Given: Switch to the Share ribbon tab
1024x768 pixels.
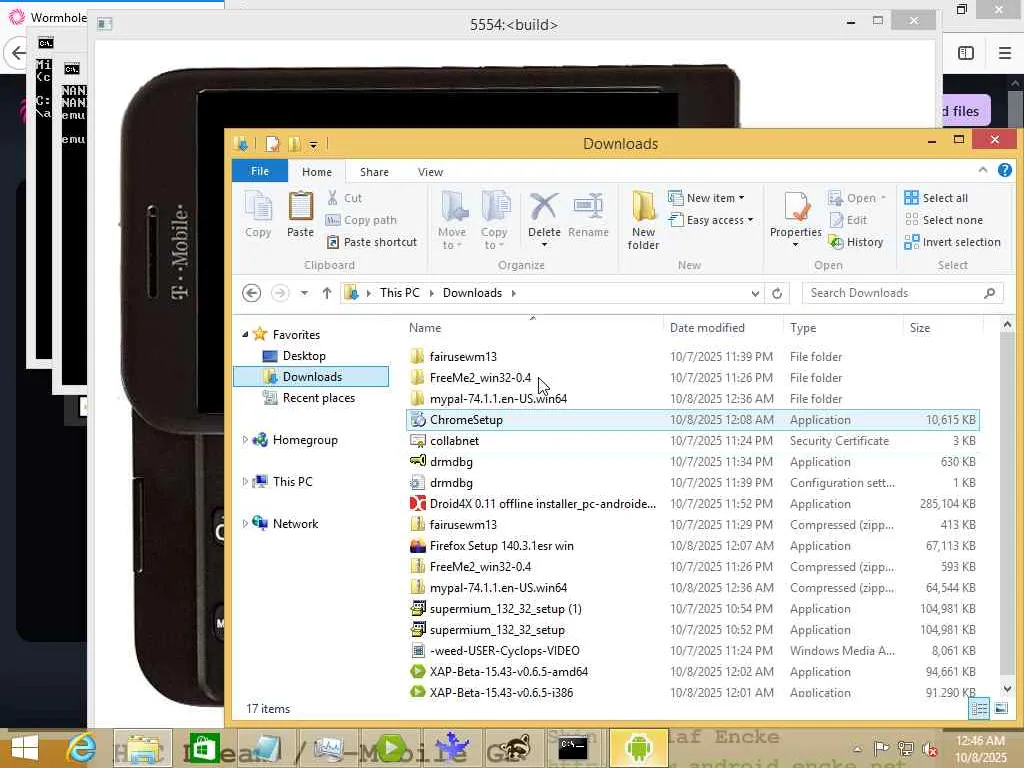Looking at the screenshot, I should coord(374,172).
